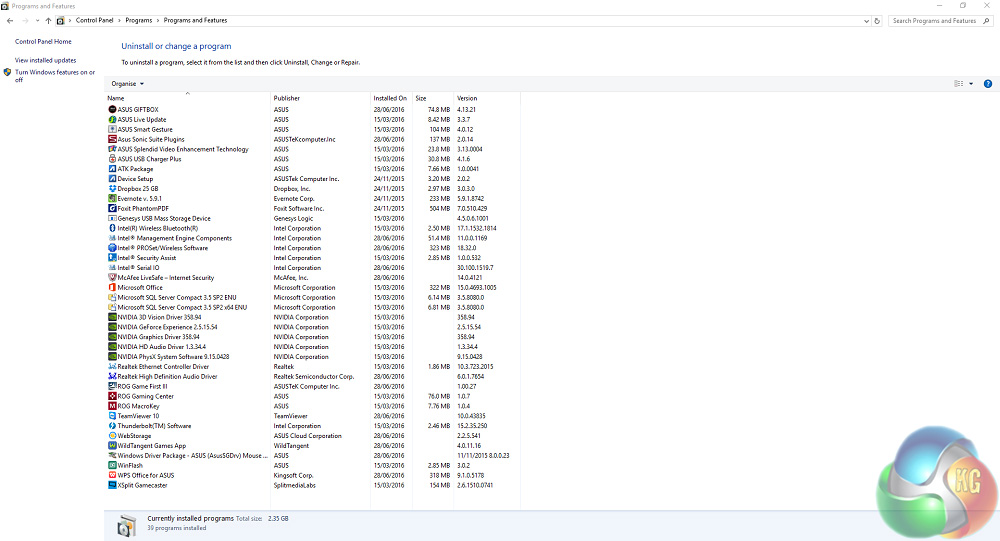Select Intel PROSet/Wireless Software entry
This screenshot has height=541, width=1000.
click(312, 248)
